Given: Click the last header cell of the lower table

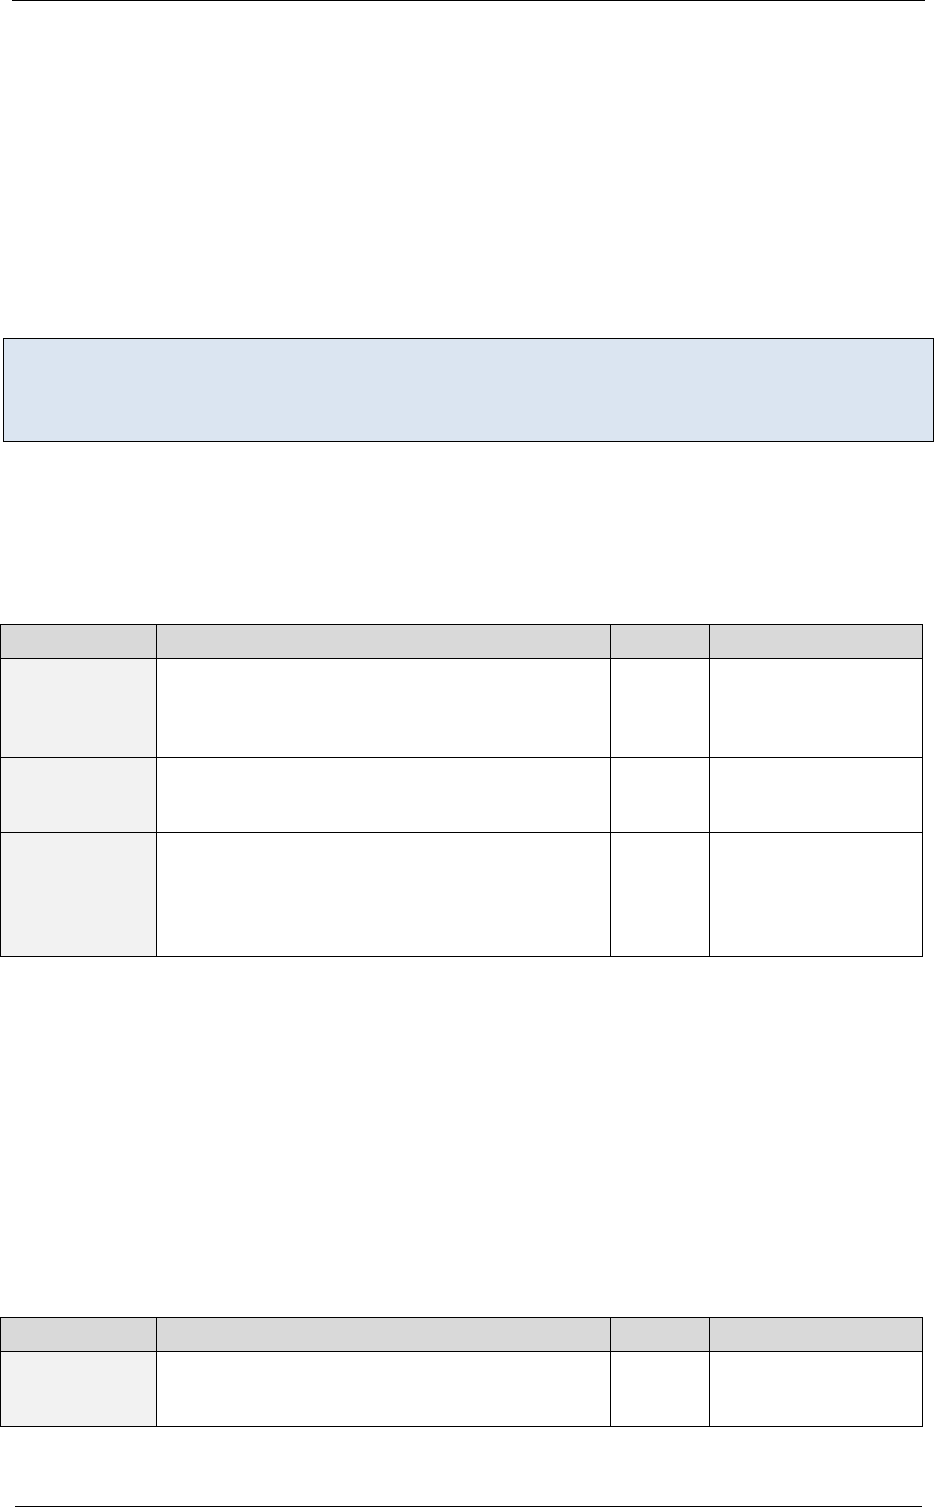Looking at the screenshot, I should click(x=815, y=1334).
